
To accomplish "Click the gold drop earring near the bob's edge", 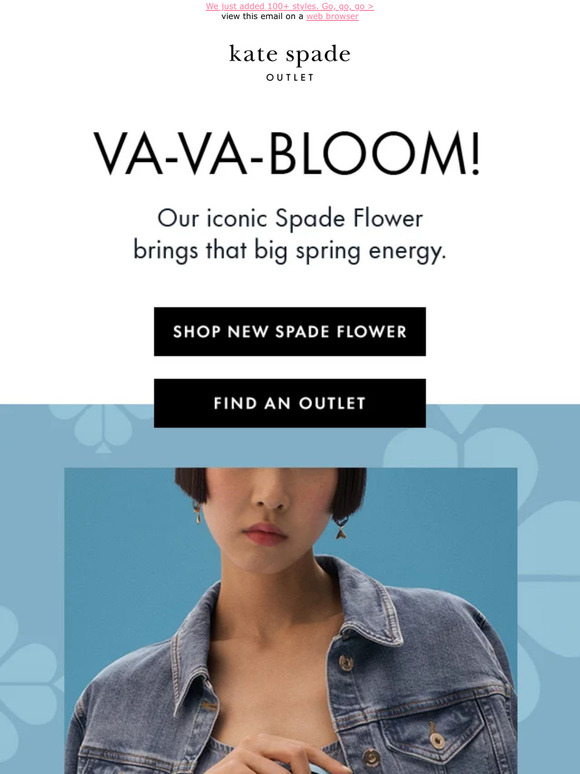I will [197, 513].
